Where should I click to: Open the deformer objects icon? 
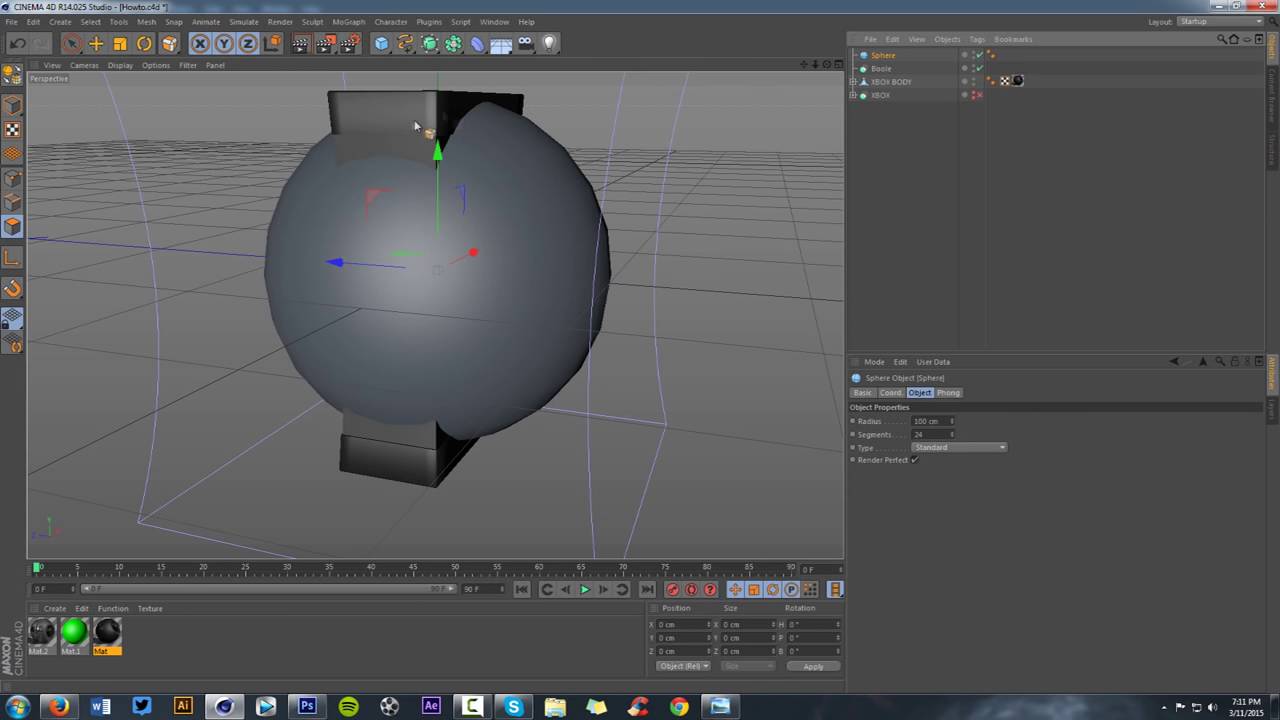tap(478, 43)
